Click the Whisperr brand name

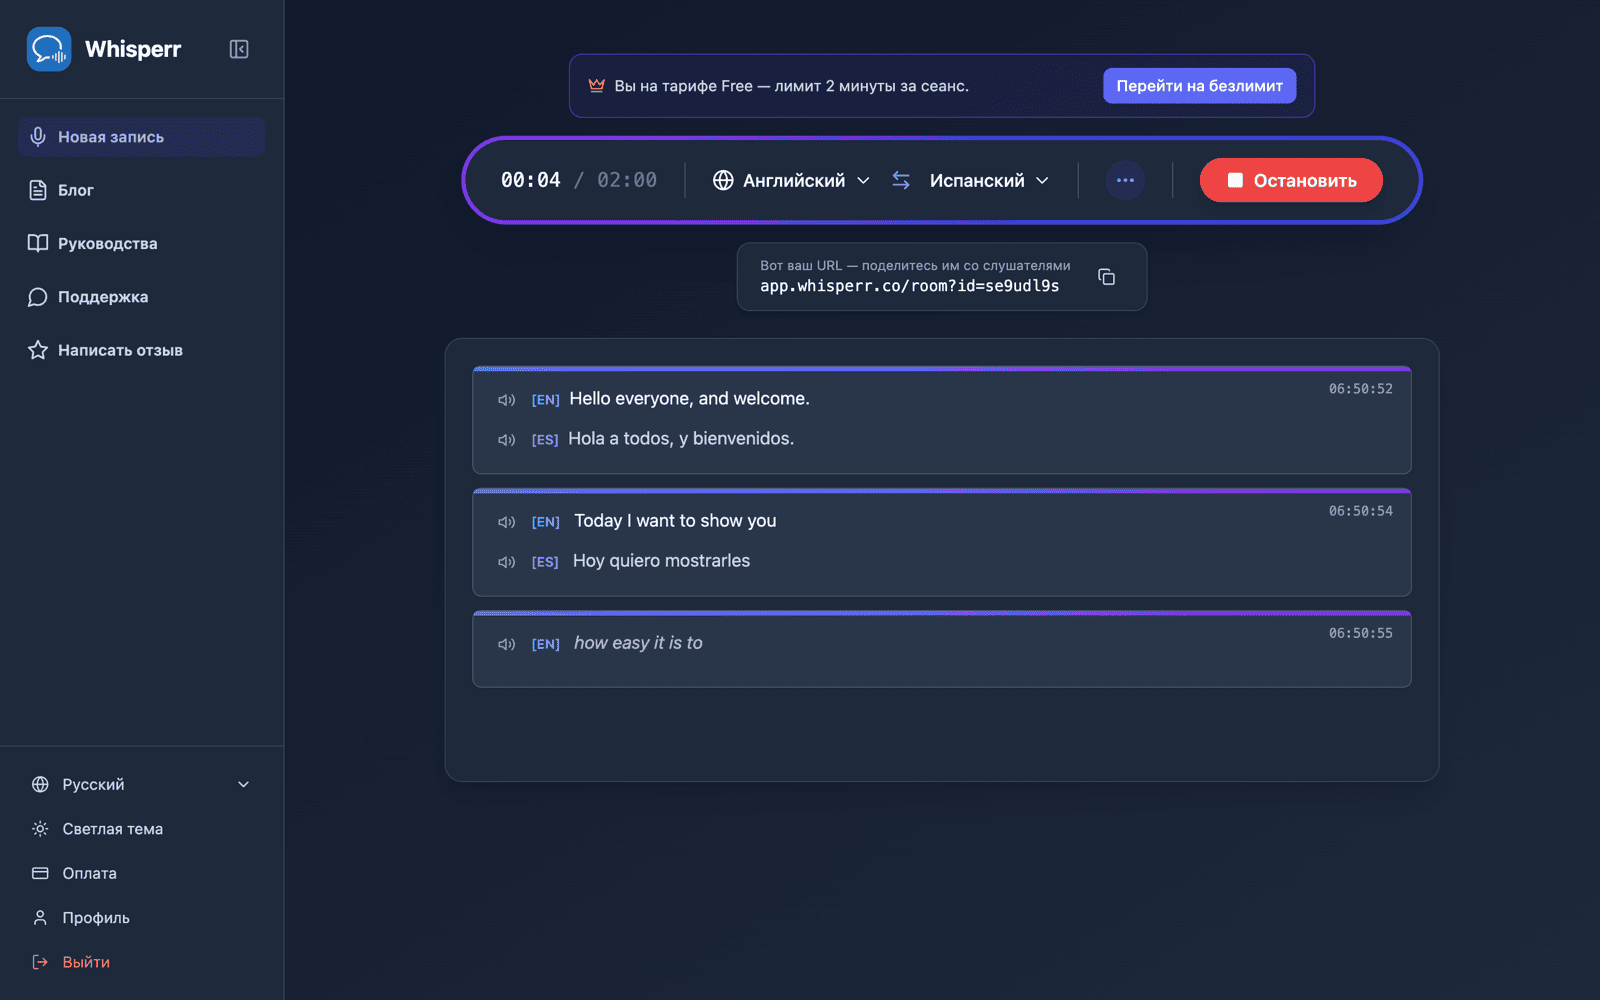[133, 49]
